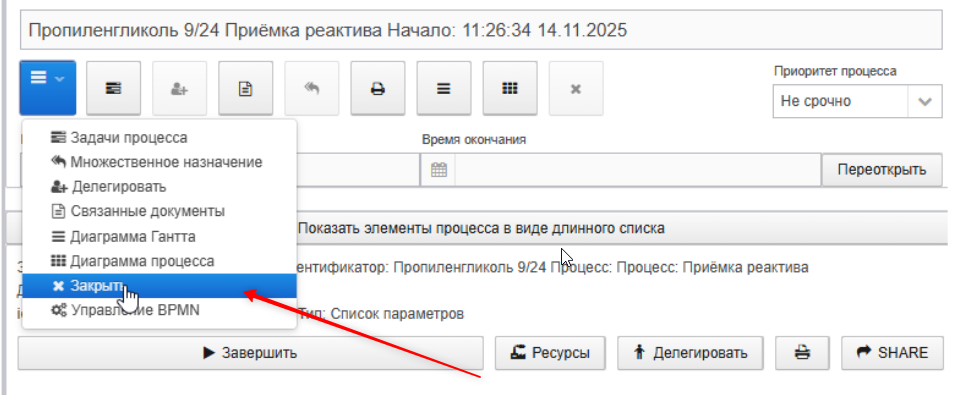This screenshot has height=395, width=955.
Task: Click the multiple assignment reply-all toolbar icon
Action: pyautogui.click(x=312, y=88)
